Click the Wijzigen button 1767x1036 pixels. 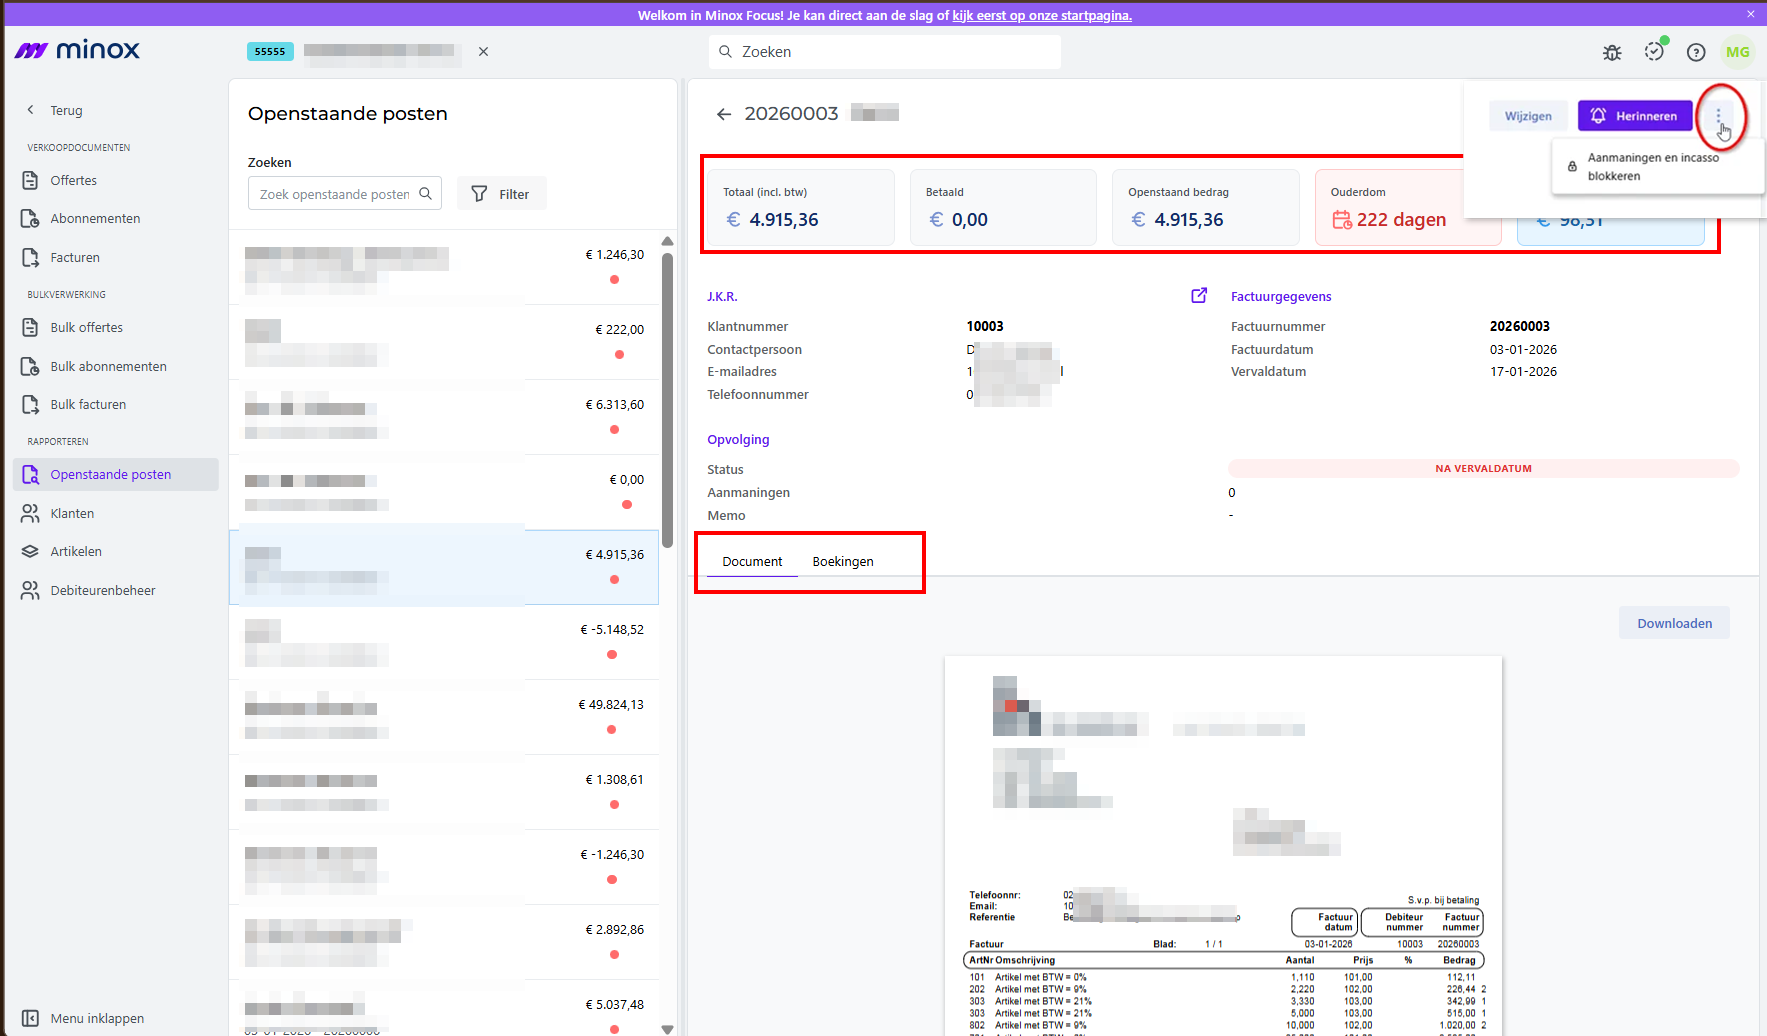[x=1528, y=116]
